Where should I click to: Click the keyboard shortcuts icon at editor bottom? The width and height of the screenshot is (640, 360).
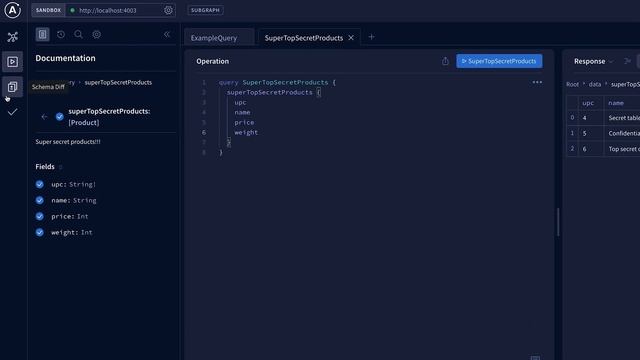536,358
